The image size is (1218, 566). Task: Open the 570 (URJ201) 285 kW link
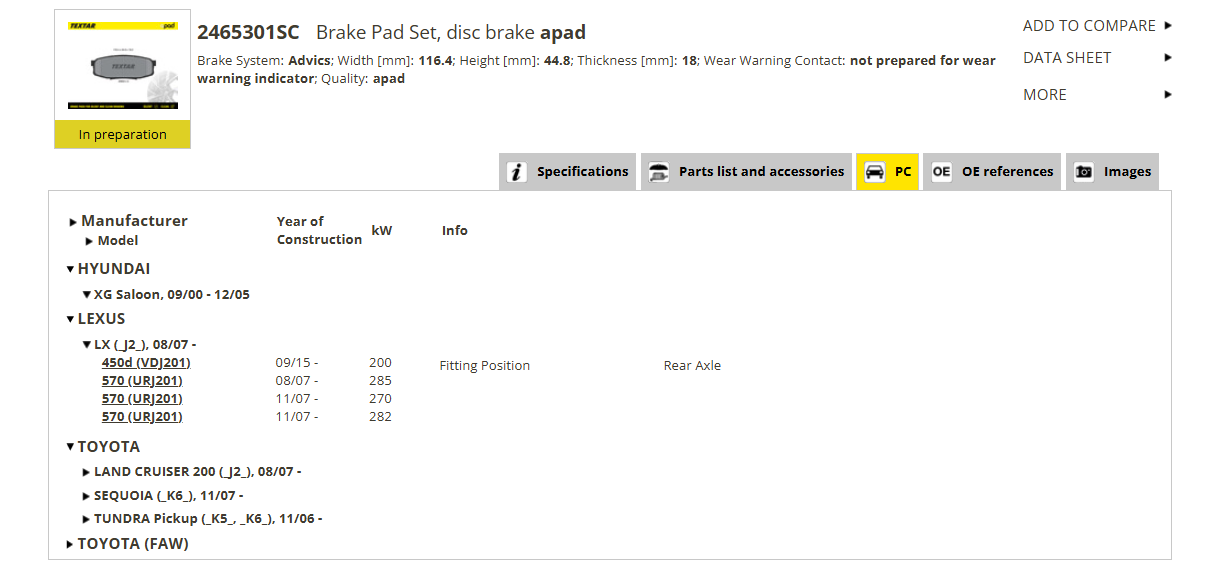(142, 381)
